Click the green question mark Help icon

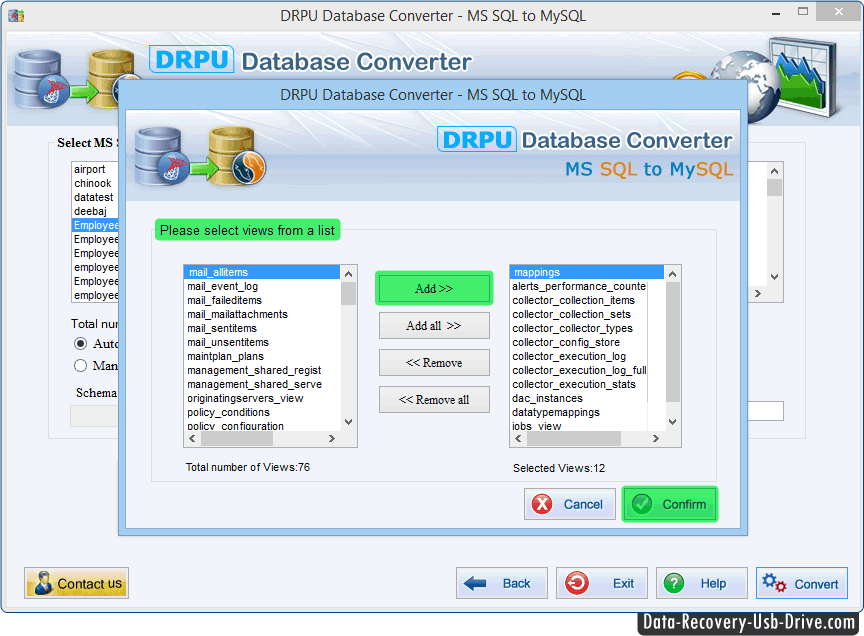click(x=674, y=583)
